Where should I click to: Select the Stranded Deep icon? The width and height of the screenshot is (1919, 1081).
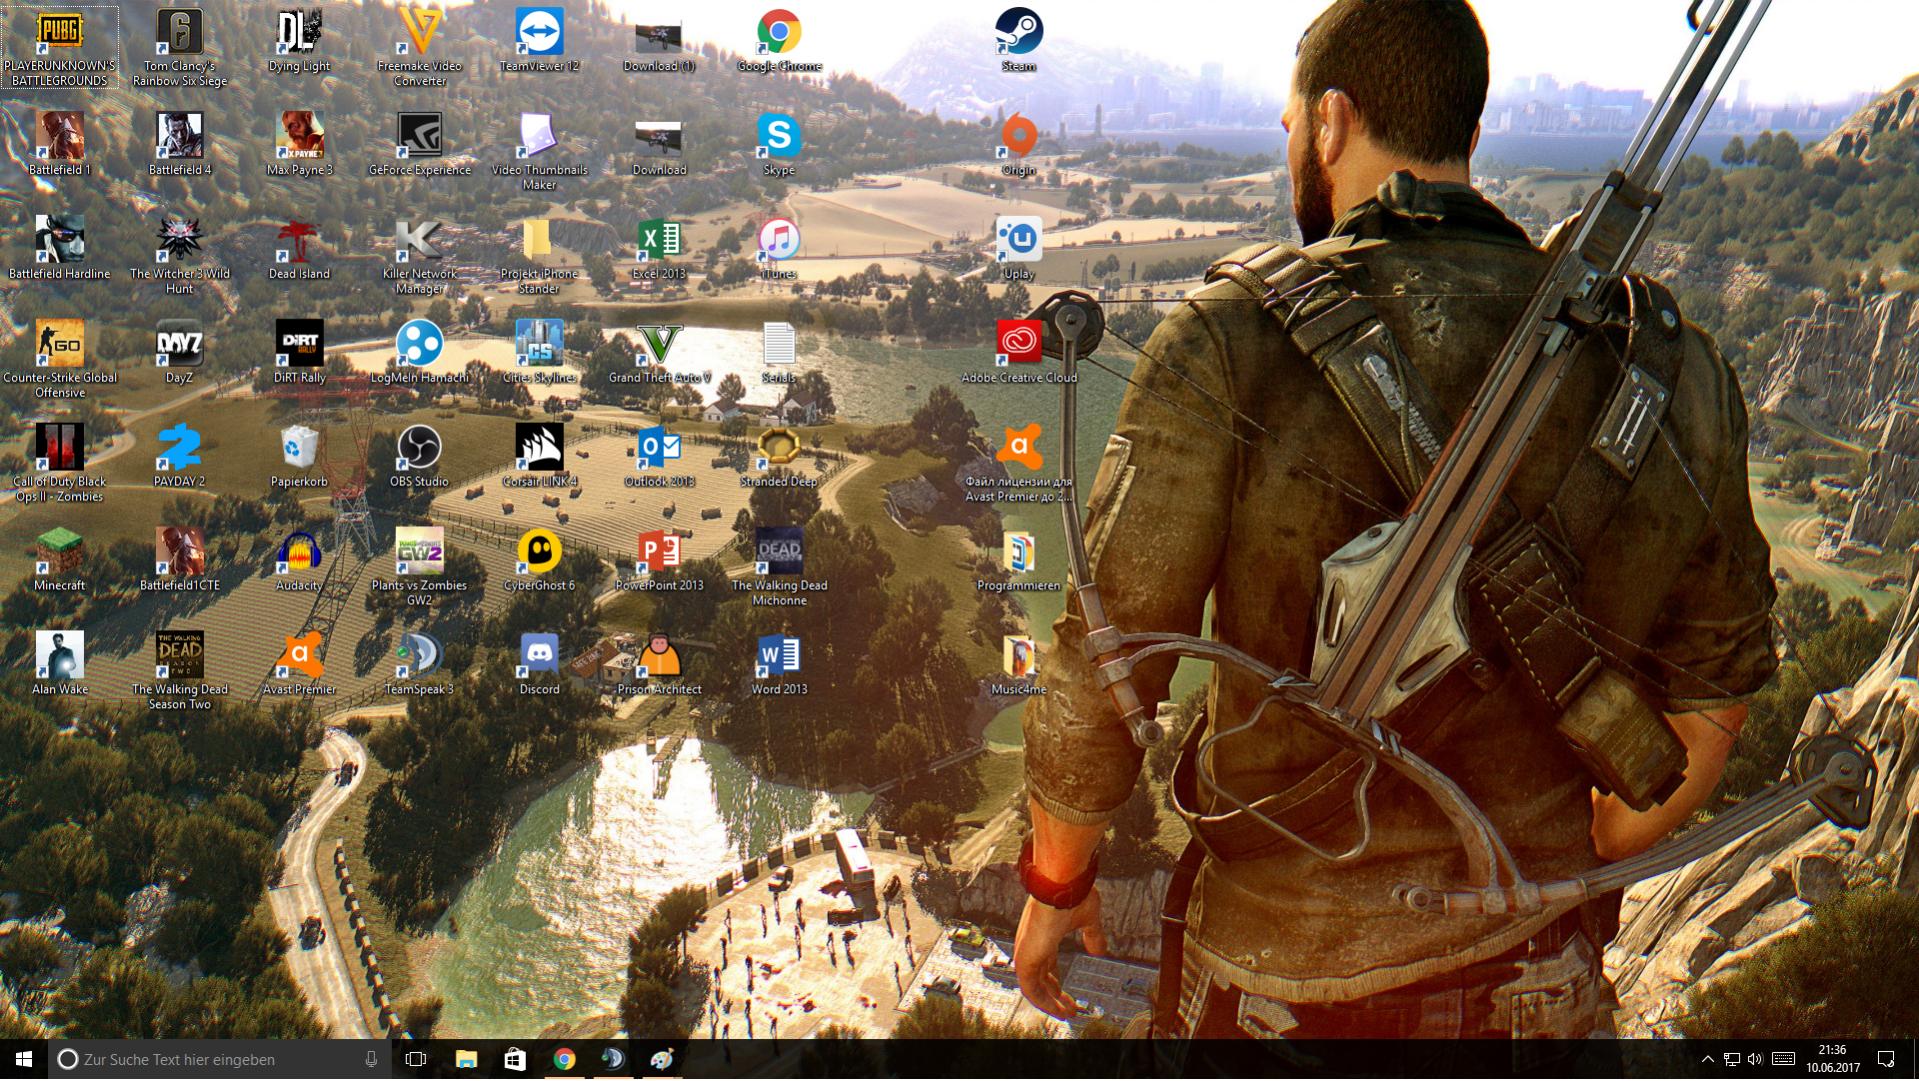[779, 456]
